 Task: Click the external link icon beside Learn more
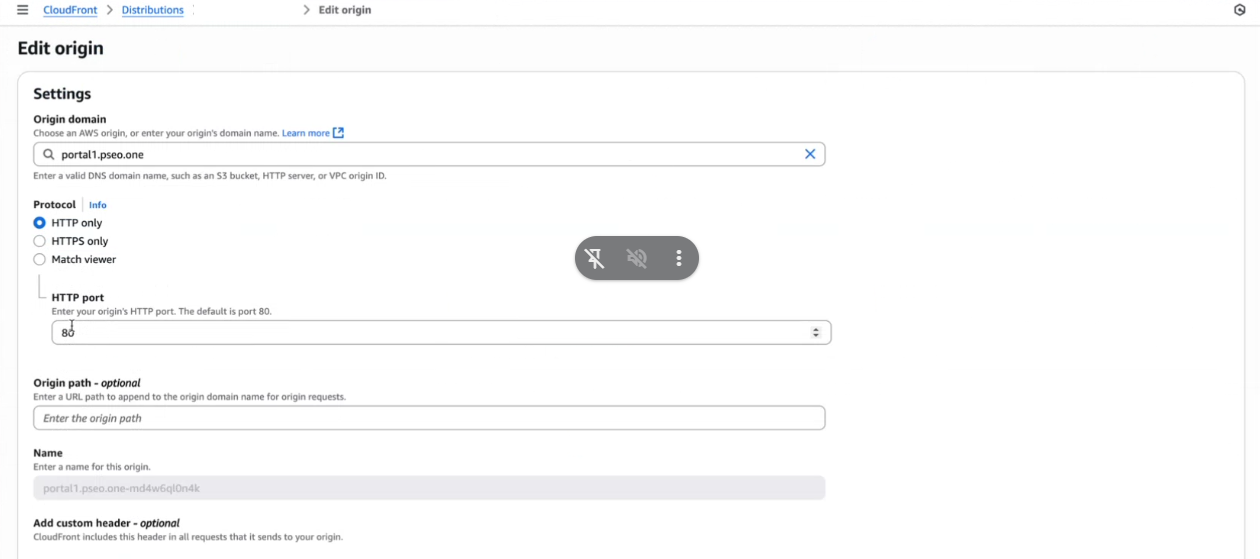(338, 133)
